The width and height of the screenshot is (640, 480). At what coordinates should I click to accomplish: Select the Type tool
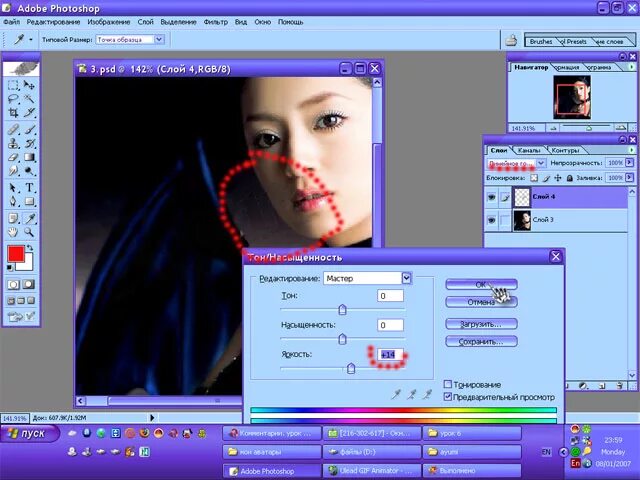(x=29, y=188)
